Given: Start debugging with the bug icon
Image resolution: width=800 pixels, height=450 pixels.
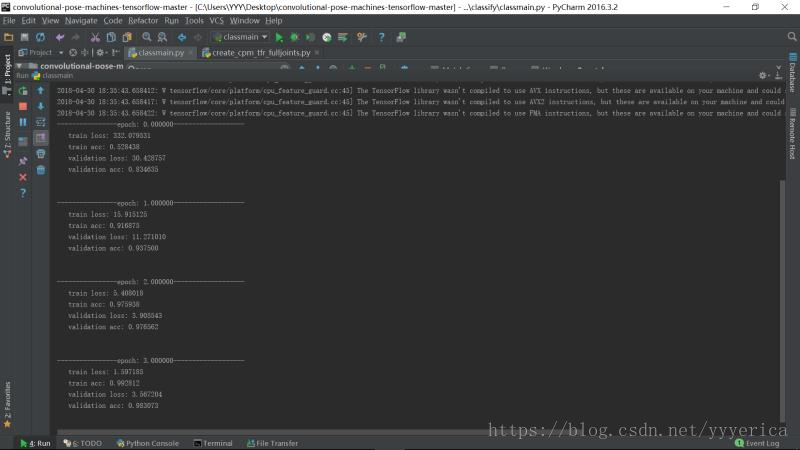Looking at the screenshot, I should 294,37.
